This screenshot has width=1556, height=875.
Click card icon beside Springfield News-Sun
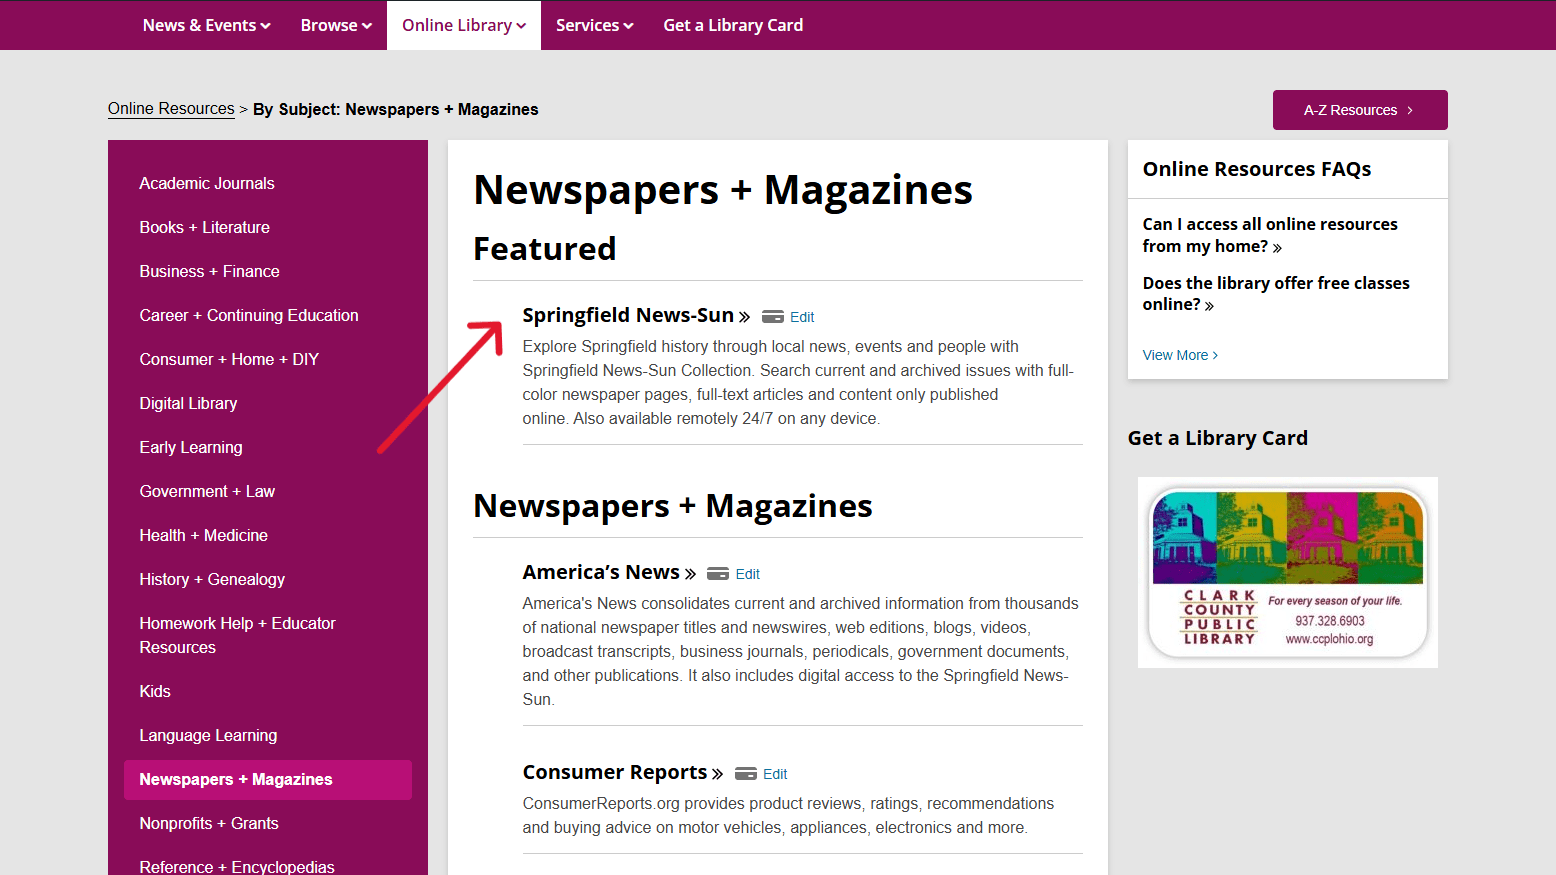773,317
